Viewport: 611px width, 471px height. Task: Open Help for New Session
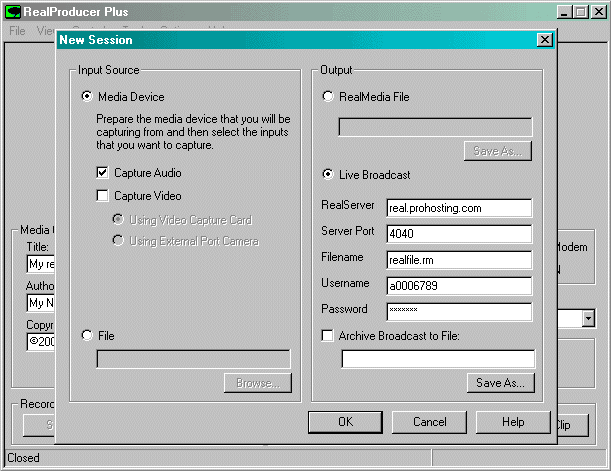(513, 422)
